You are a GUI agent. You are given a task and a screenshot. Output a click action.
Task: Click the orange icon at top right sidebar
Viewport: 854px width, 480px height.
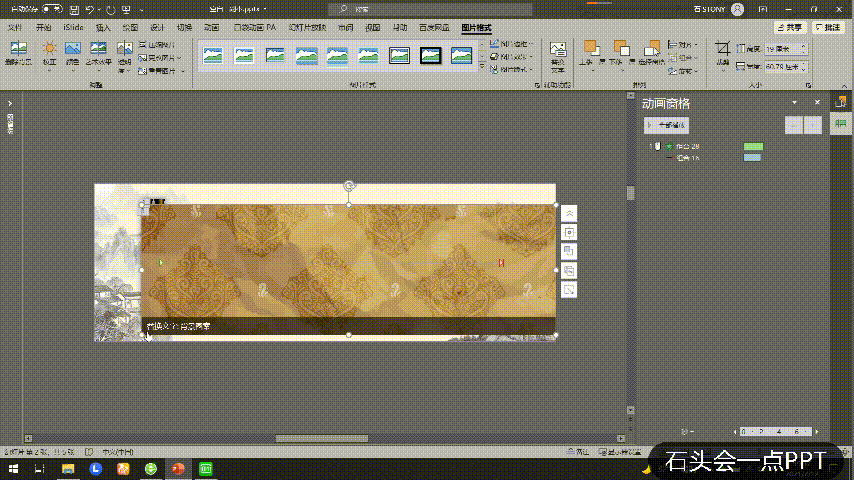click(841, 101)
